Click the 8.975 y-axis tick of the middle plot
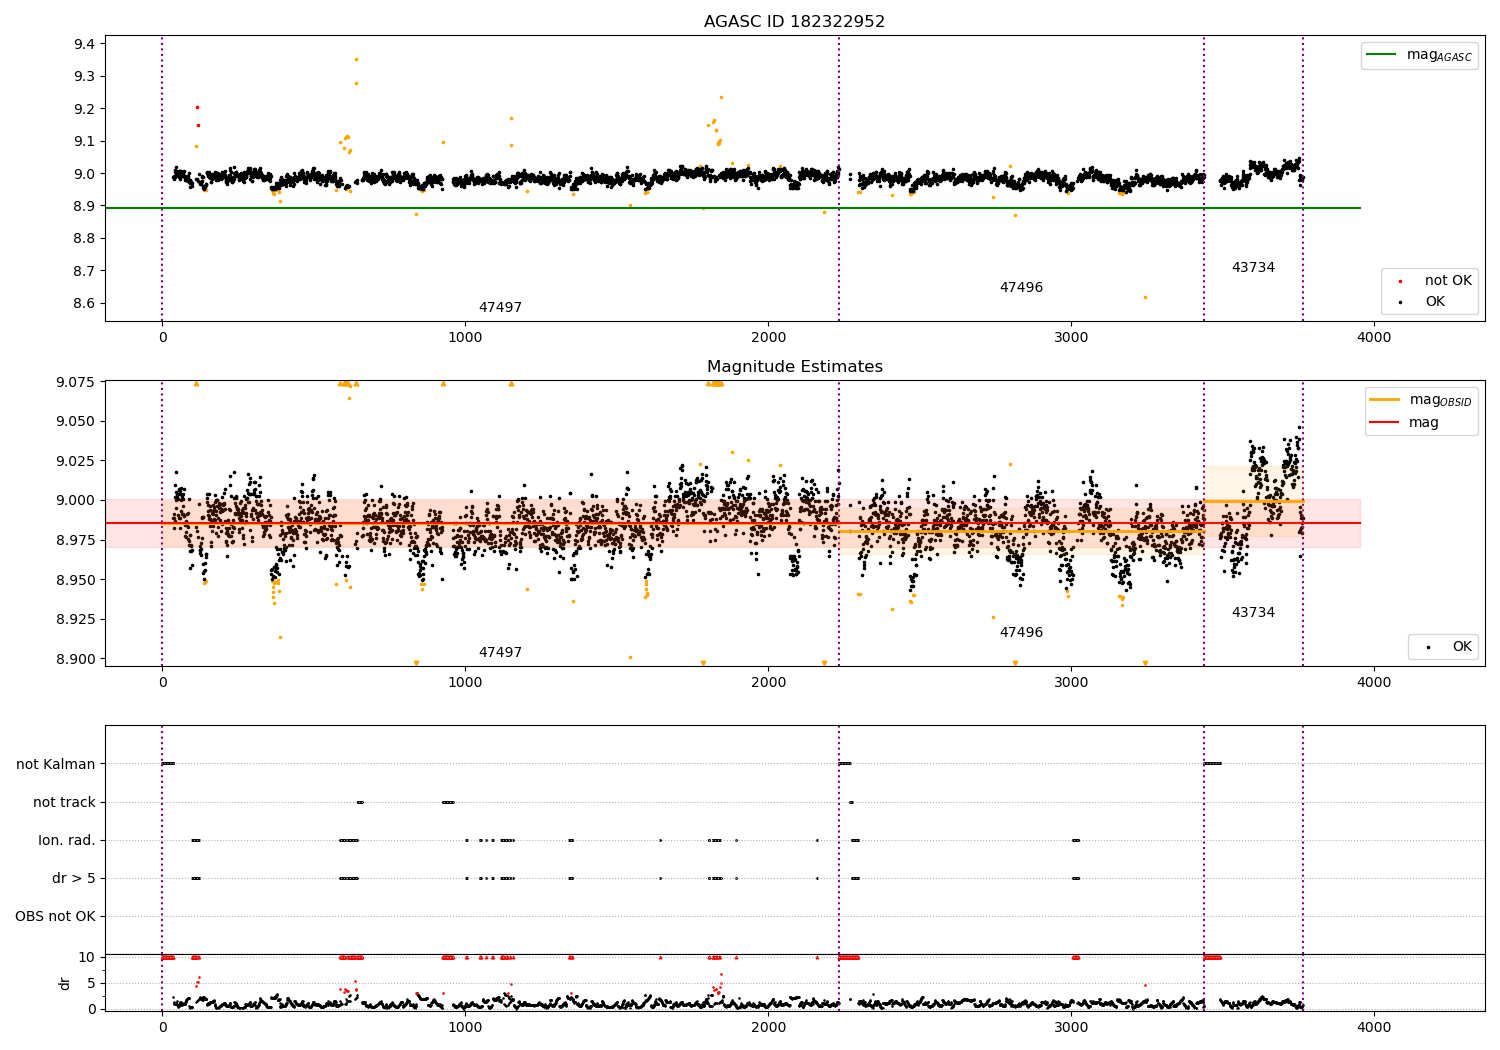The image size is (1500, 1050). click(x=77, y=541)
